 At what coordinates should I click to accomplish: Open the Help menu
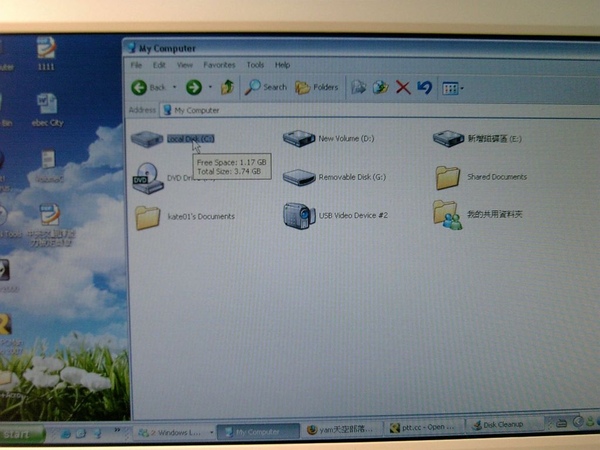pyautogui.click(x=282, y=65)
